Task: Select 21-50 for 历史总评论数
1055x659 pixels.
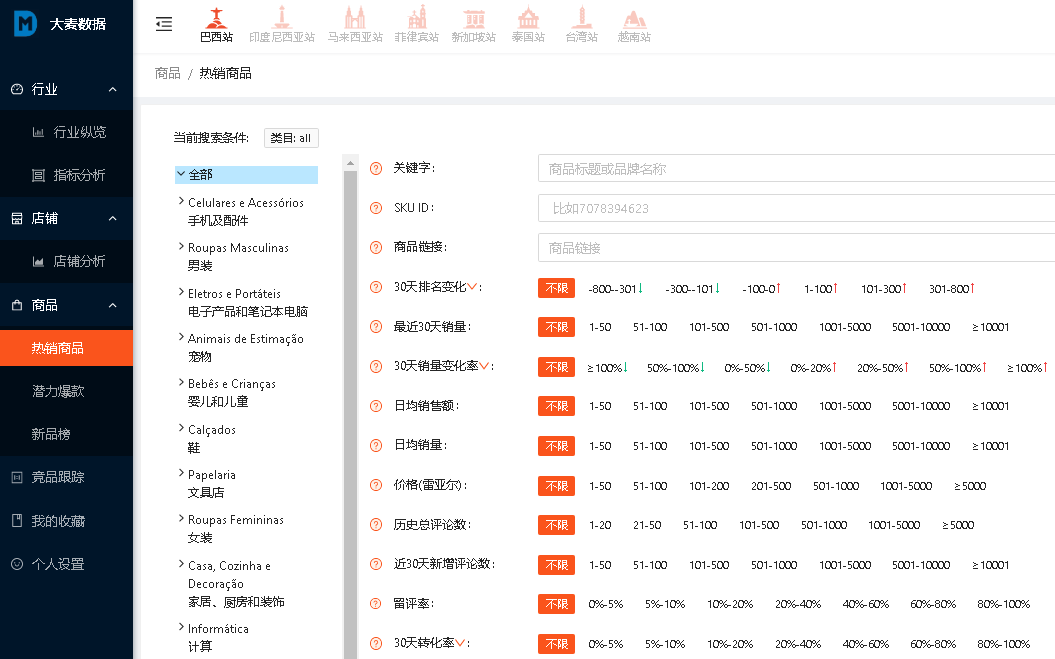Action: tap(647, 525)
